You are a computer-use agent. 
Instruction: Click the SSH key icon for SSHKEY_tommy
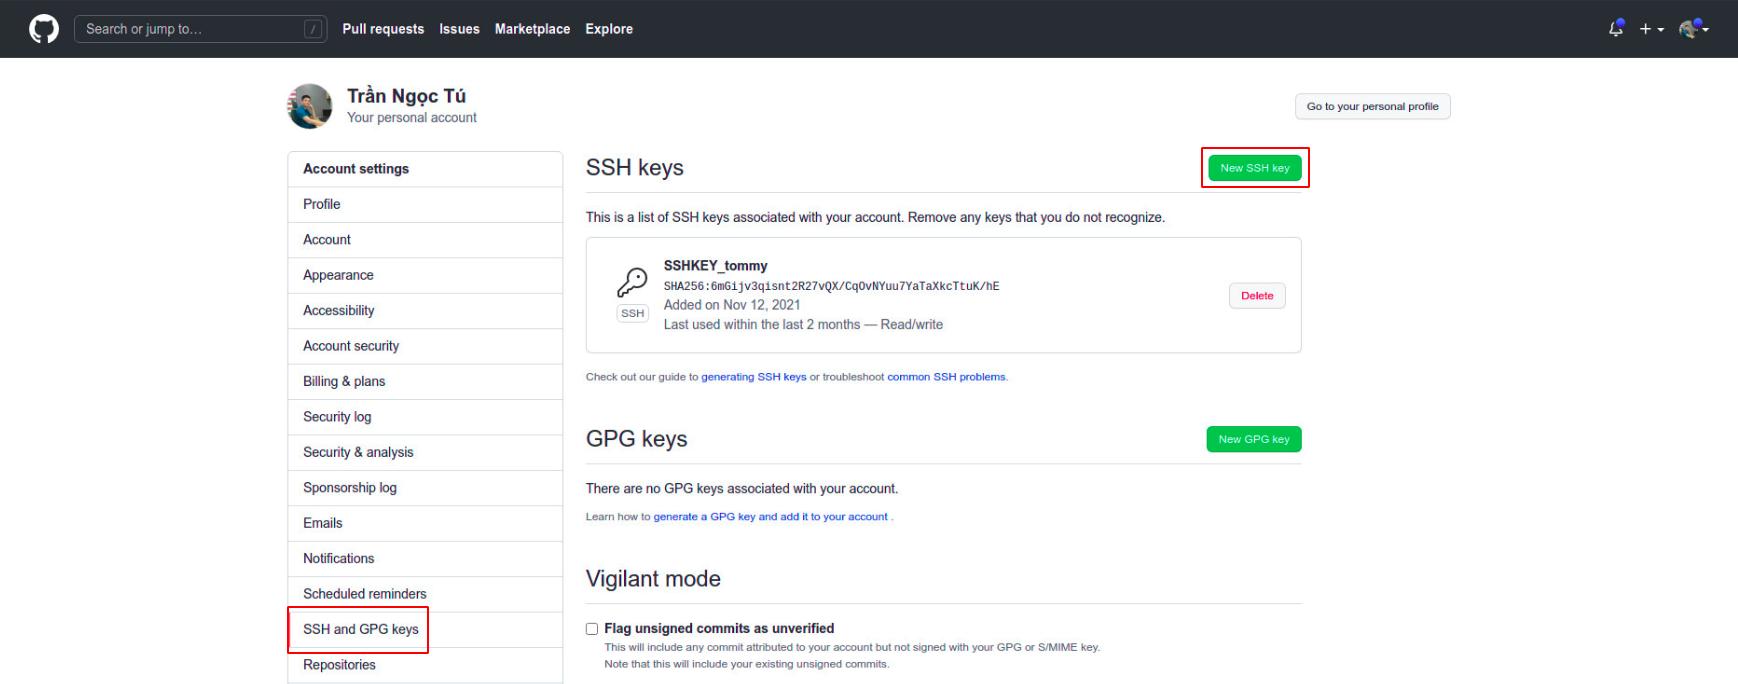(632, 282)
